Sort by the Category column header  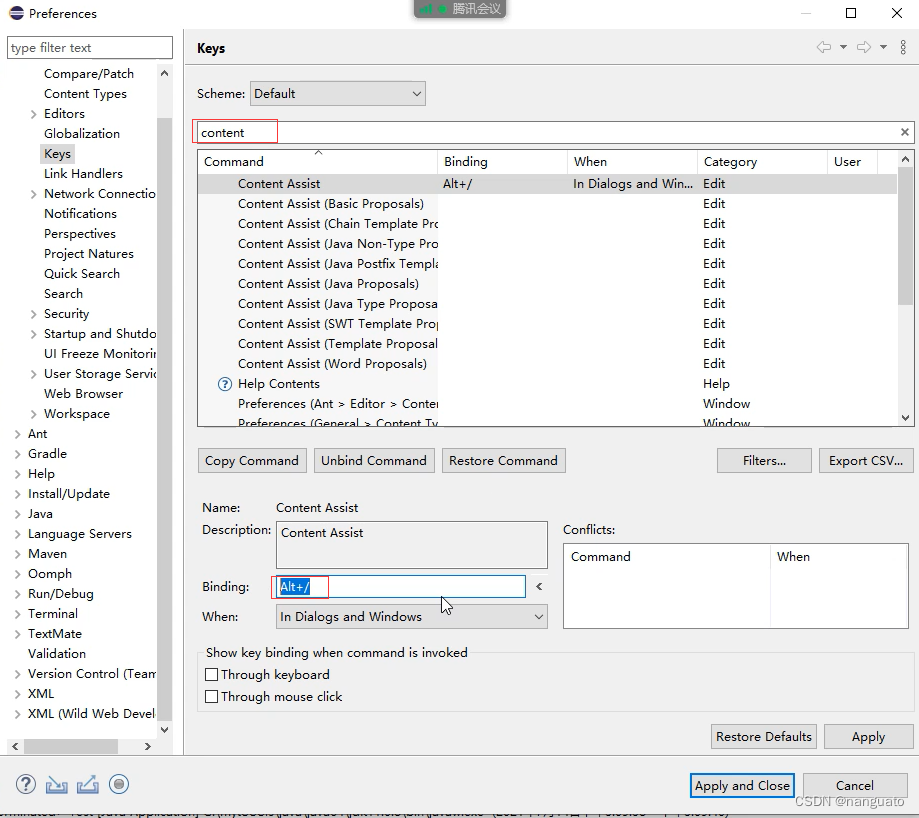[762, 162]
